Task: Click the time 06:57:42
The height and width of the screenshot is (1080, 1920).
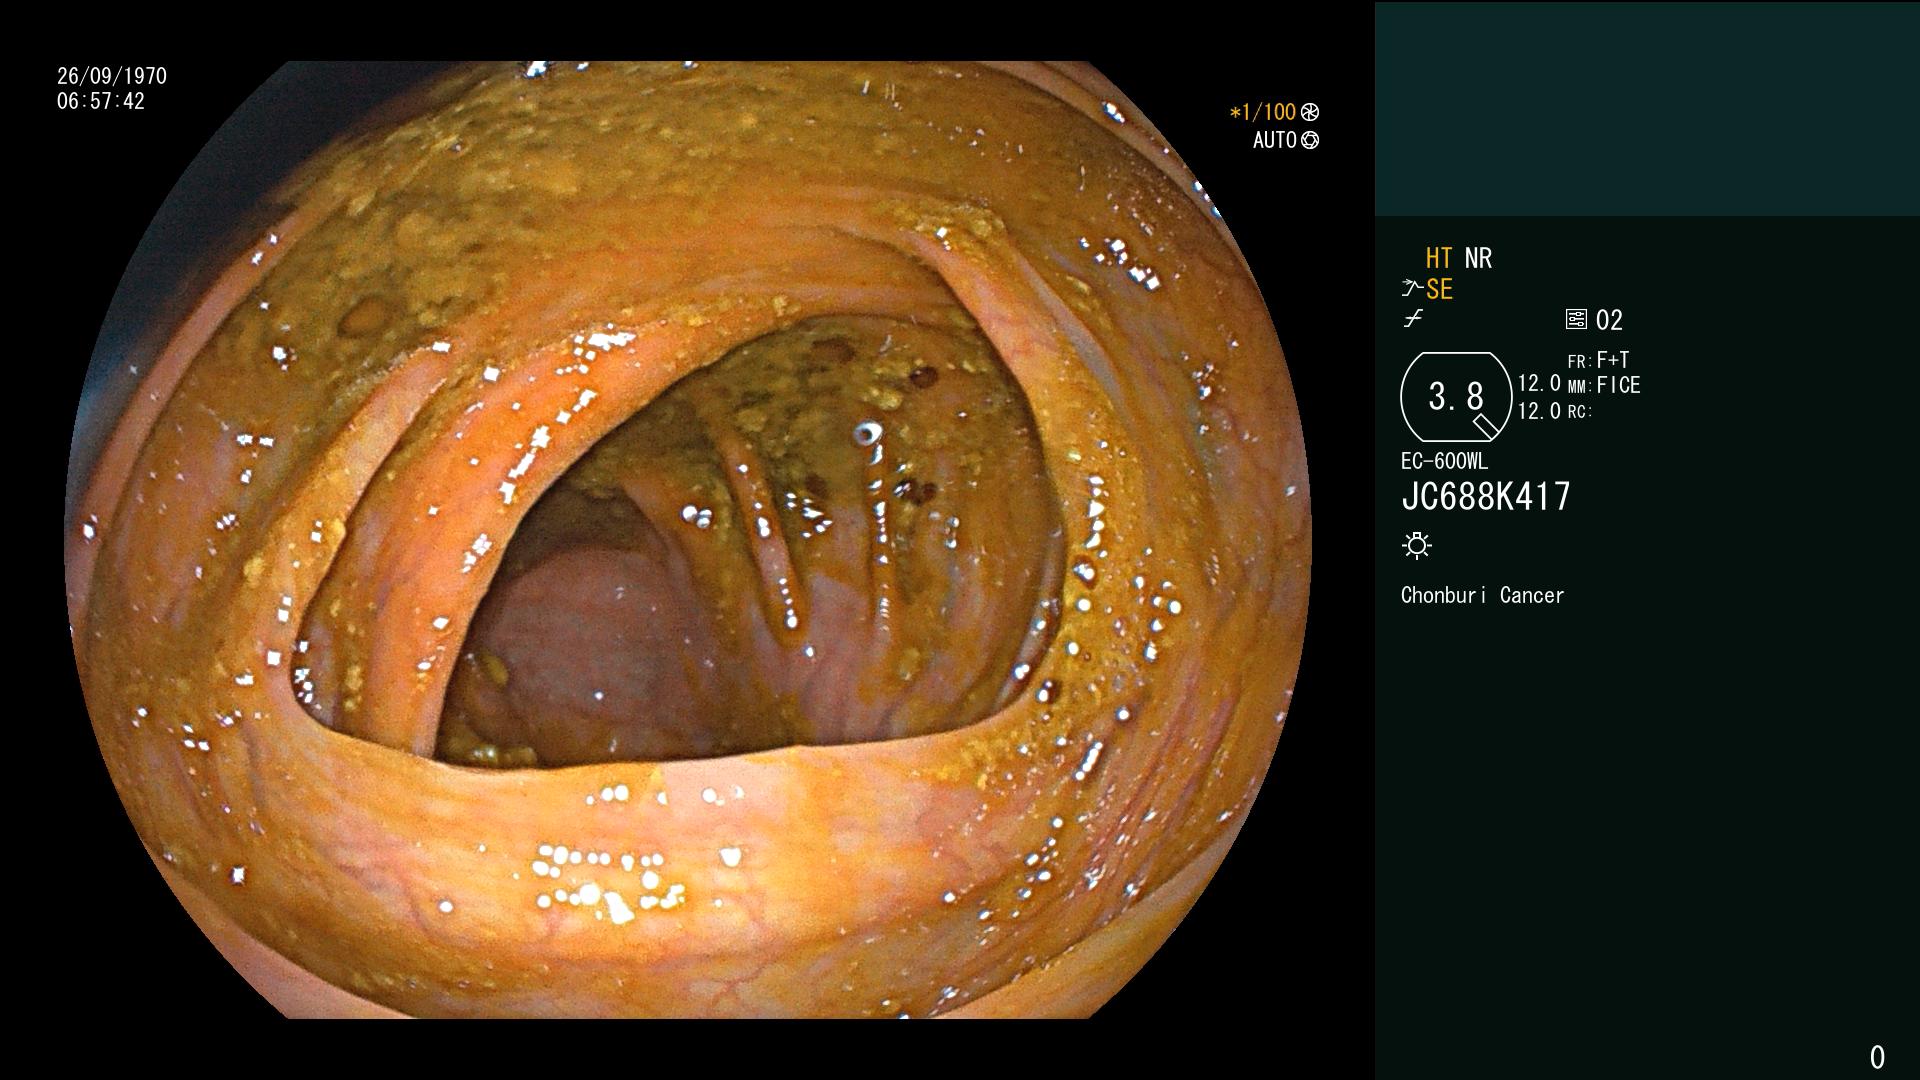Action: 101,101
